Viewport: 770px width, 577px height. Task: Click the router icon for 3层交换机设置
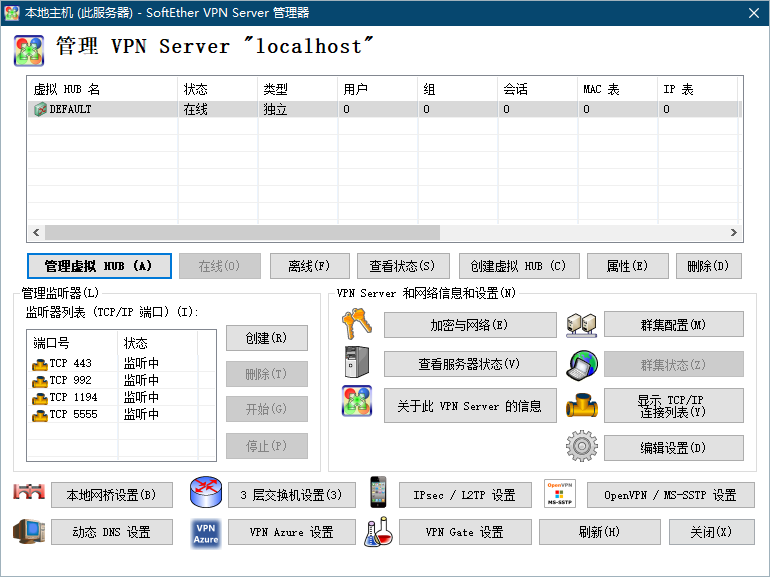coord(206,492)
